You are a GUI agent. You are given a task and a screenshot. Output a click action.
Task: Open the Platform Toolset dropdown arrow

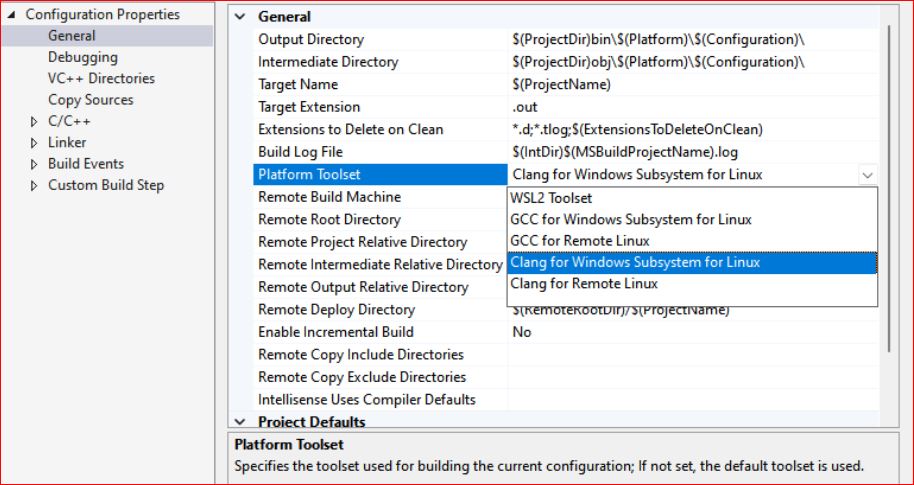click(x=867, y=175)
